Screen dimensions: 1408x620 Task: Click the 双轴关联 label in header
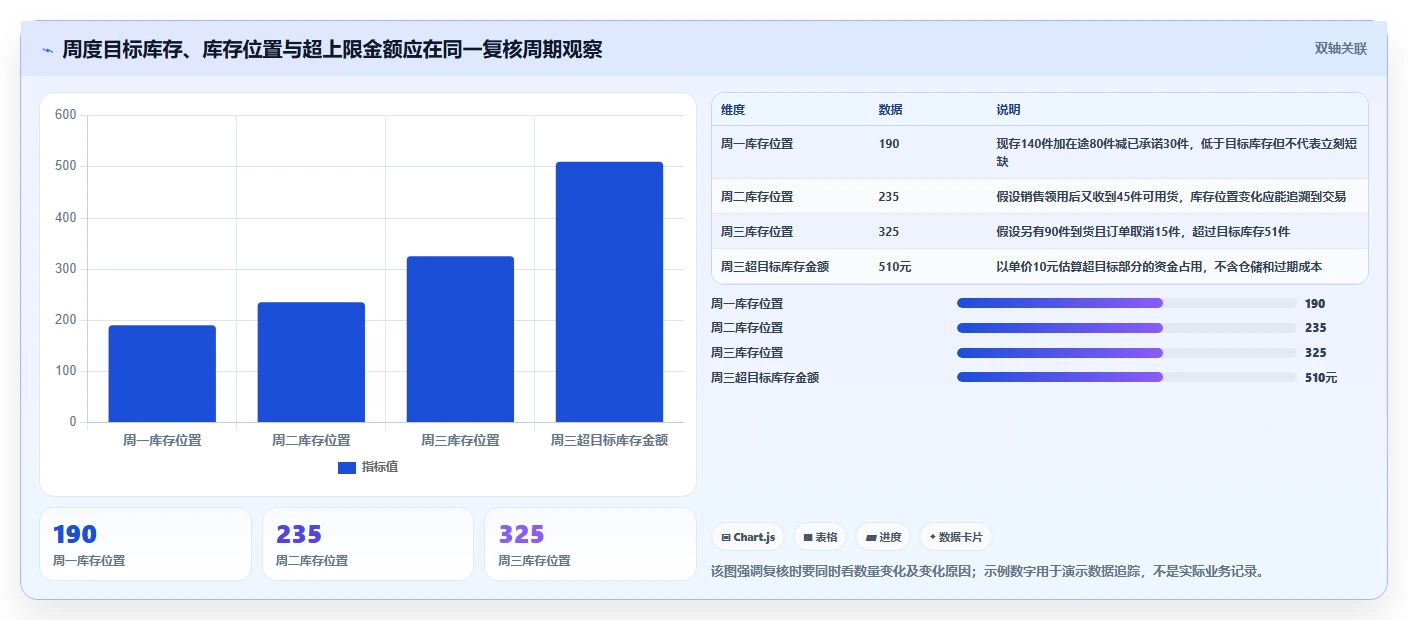[1340, 49]
